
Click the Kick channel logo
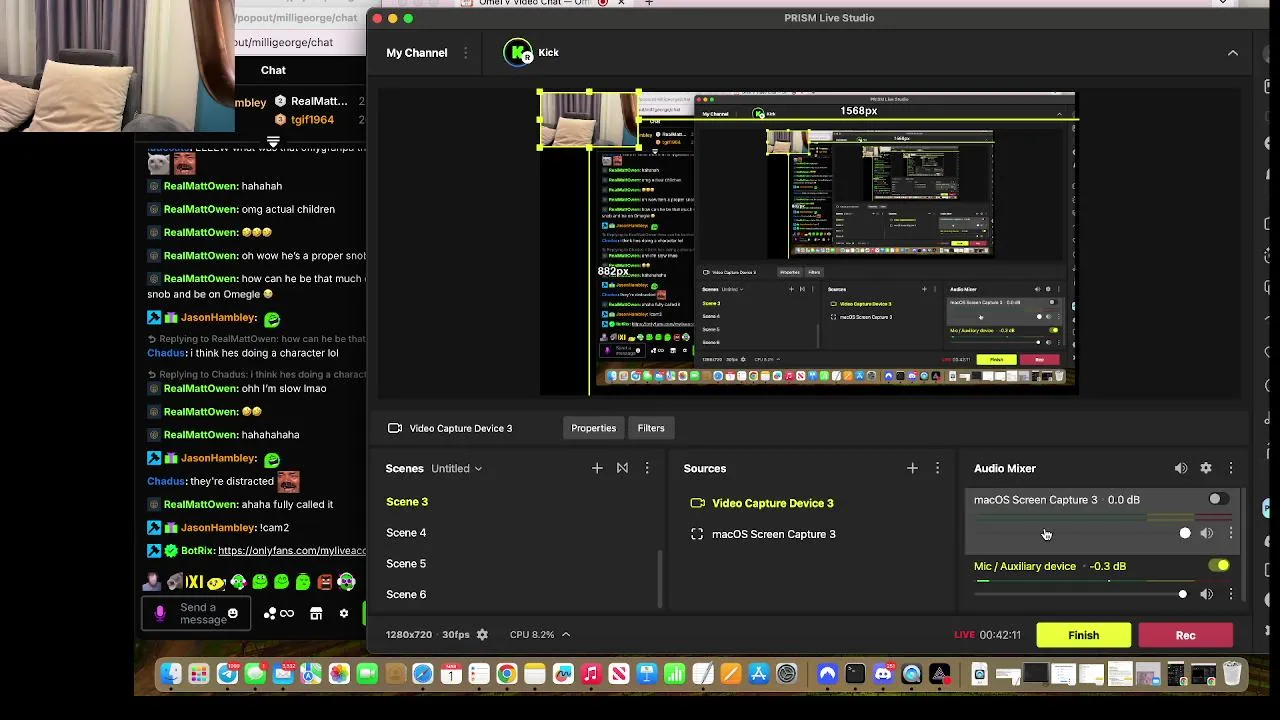click(x=518, y=53)
